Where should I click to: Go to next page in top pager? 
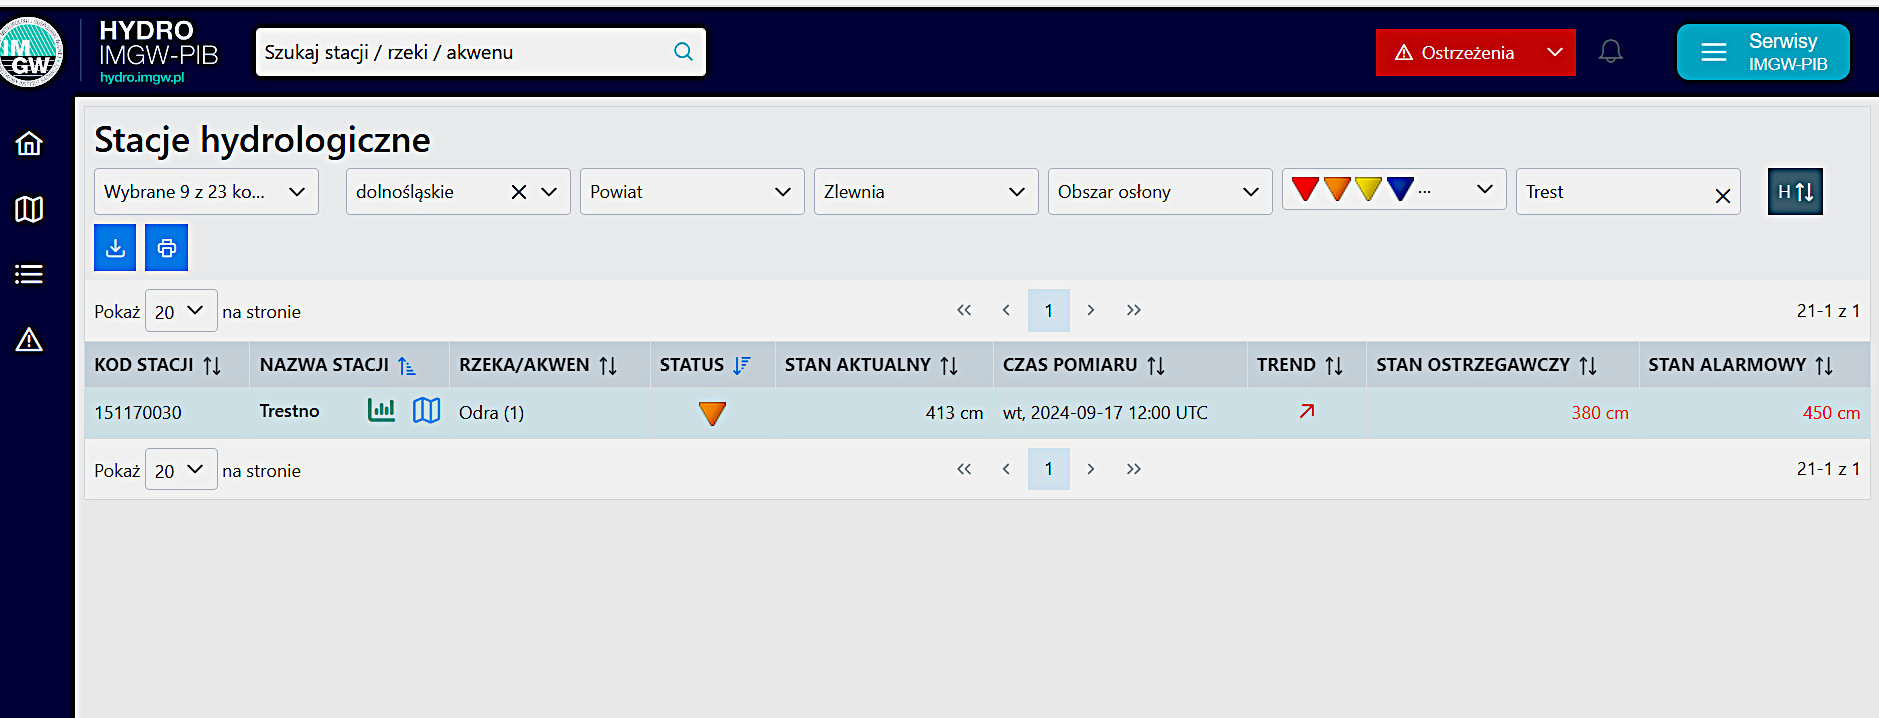[x=1091, y=311]
